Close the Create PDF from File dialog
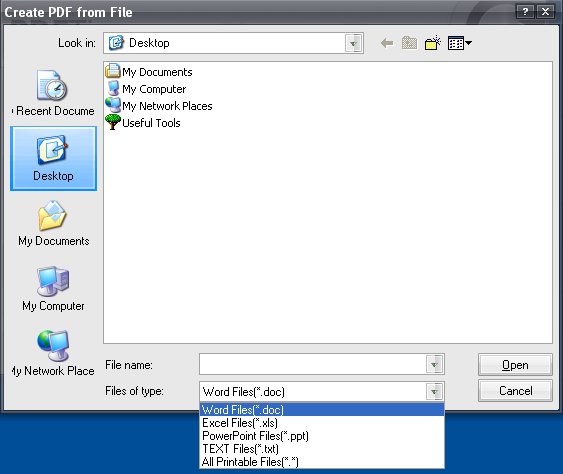The width and height of the screenshot is (563, 474). pos(545,12)
